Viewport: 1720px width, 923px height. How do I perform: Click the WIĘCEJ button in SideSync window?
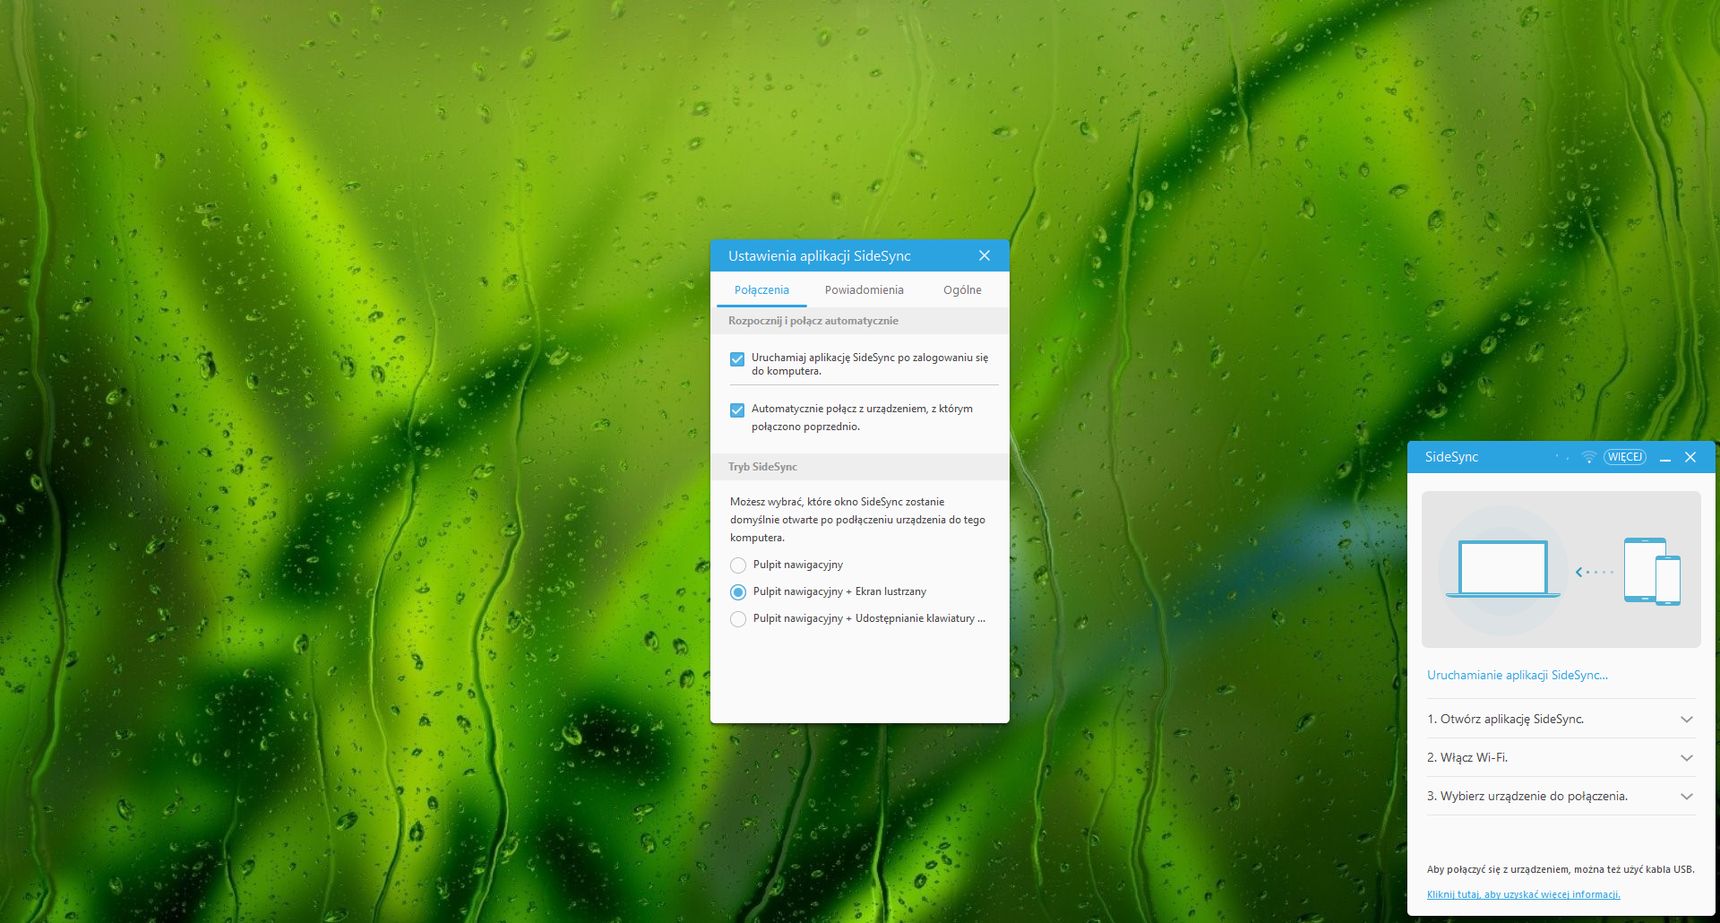[1625, 457]
